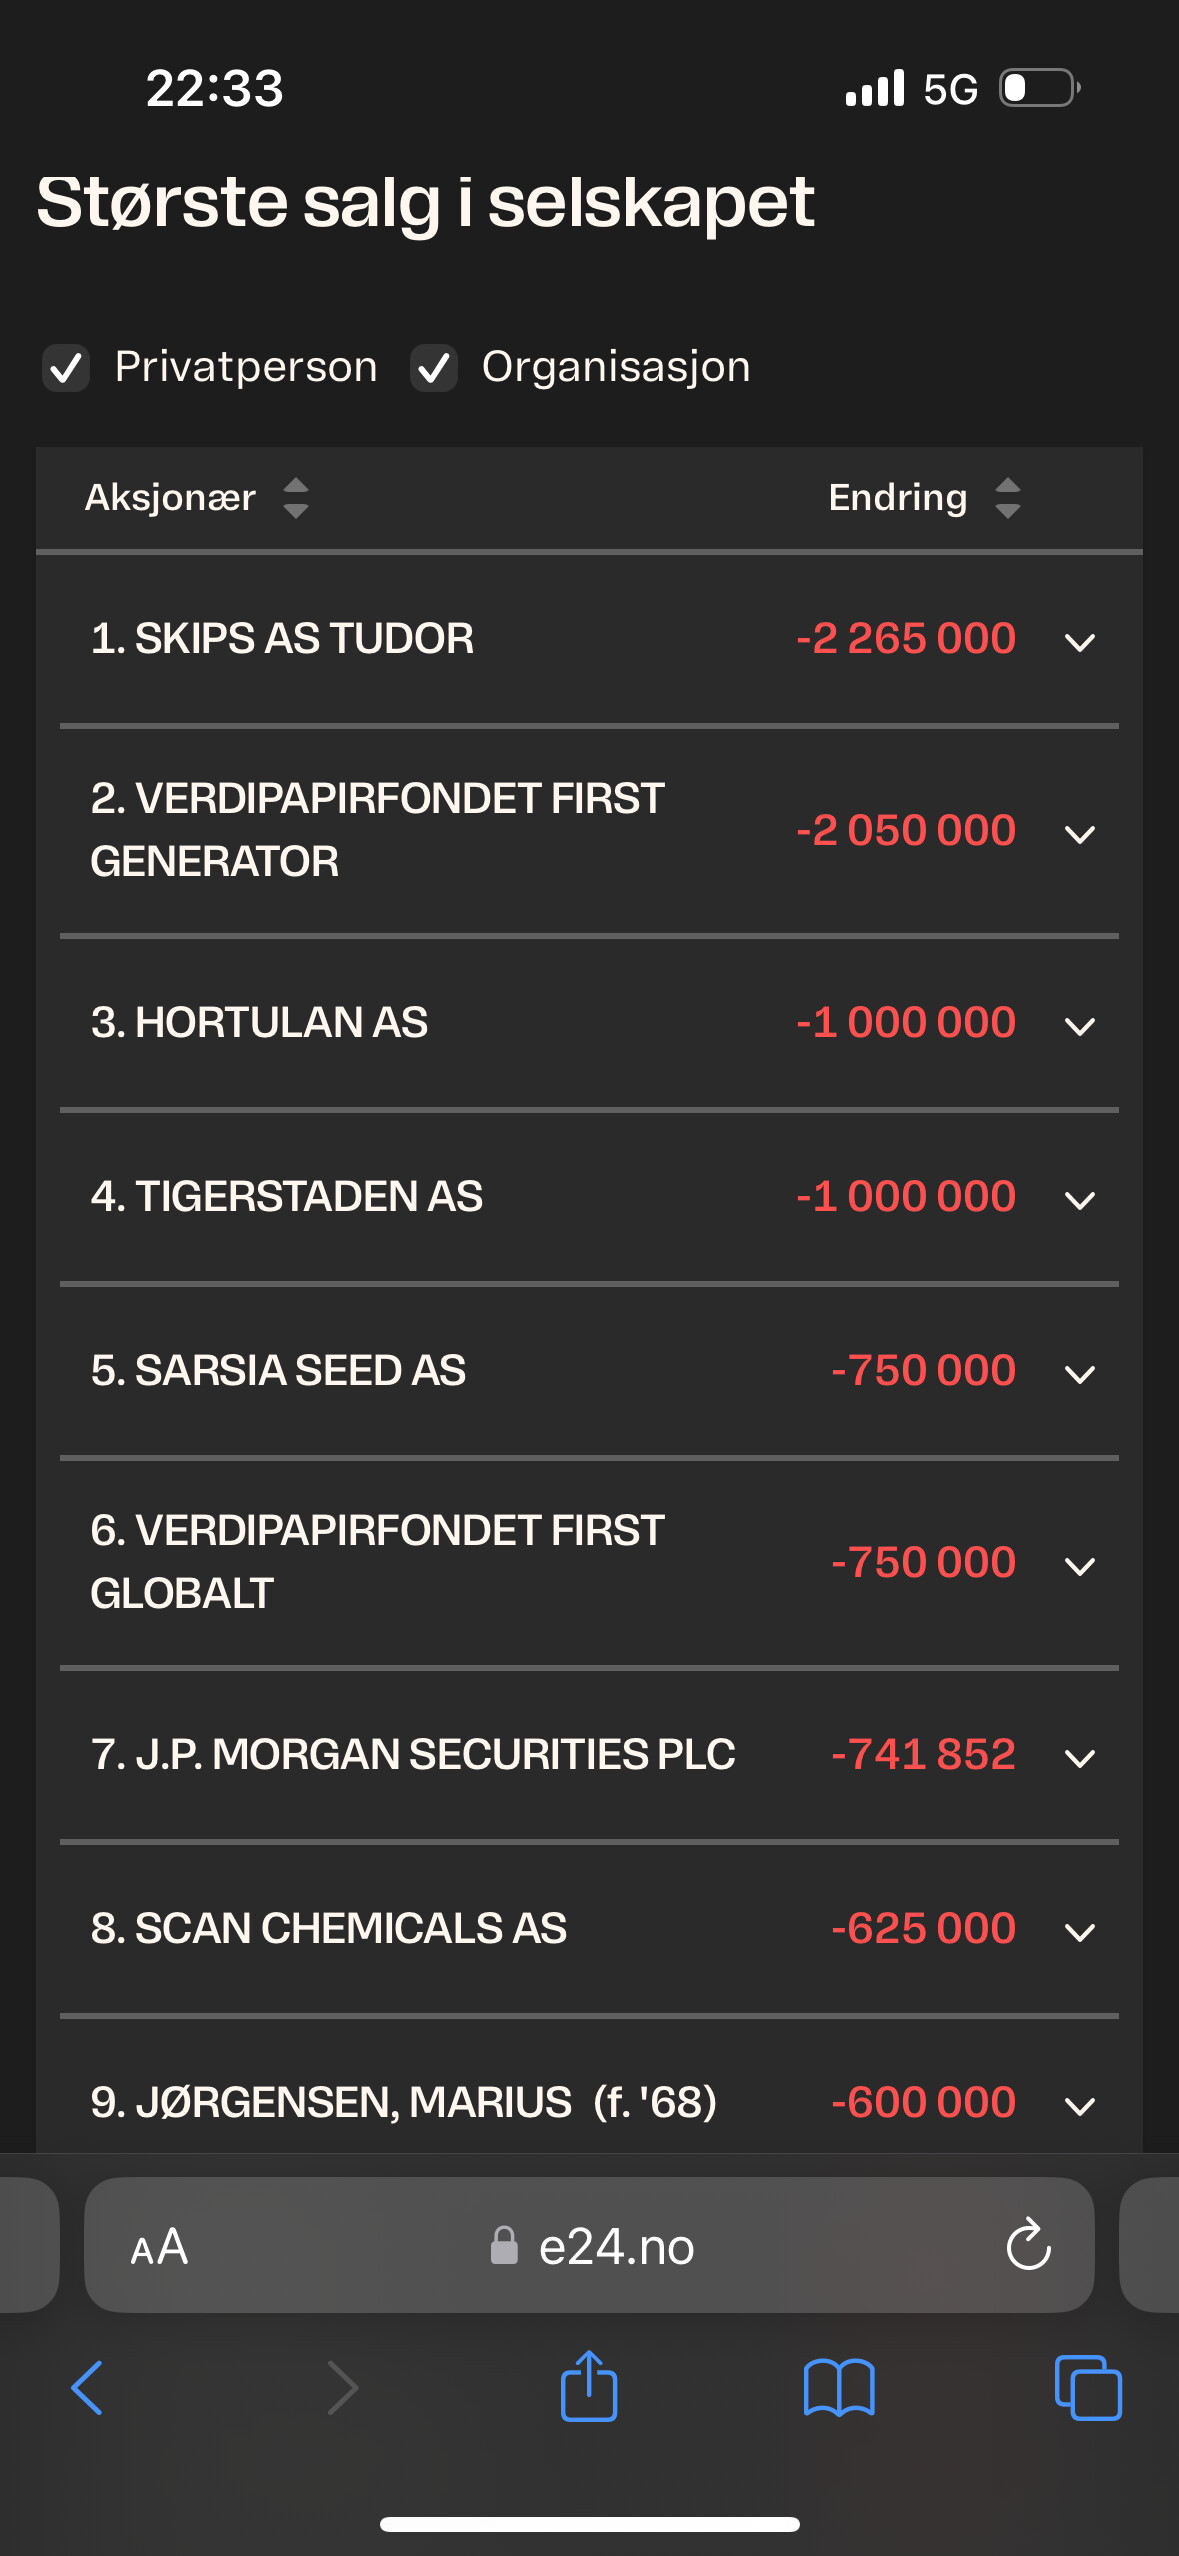This screenshot has width=1179, height=2556.
Task: Expand the SARSIA SEED AS chevron
Action: click(x=1080, y=1374)
